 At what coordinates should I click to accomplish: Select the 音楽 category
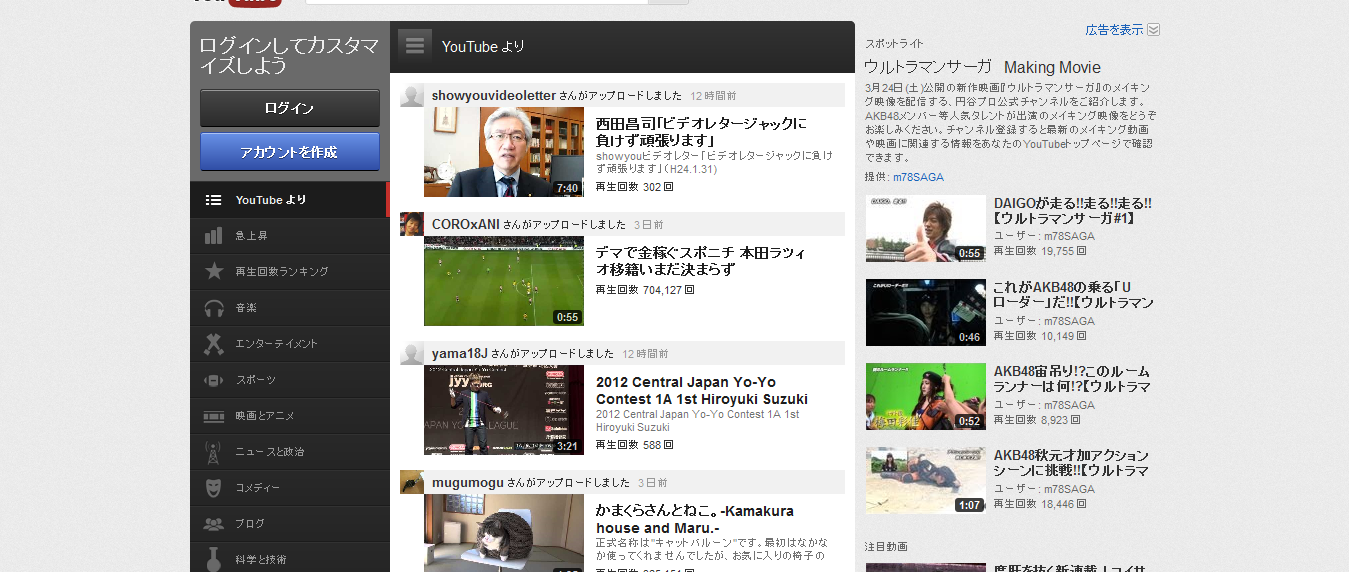pos(290,308)
